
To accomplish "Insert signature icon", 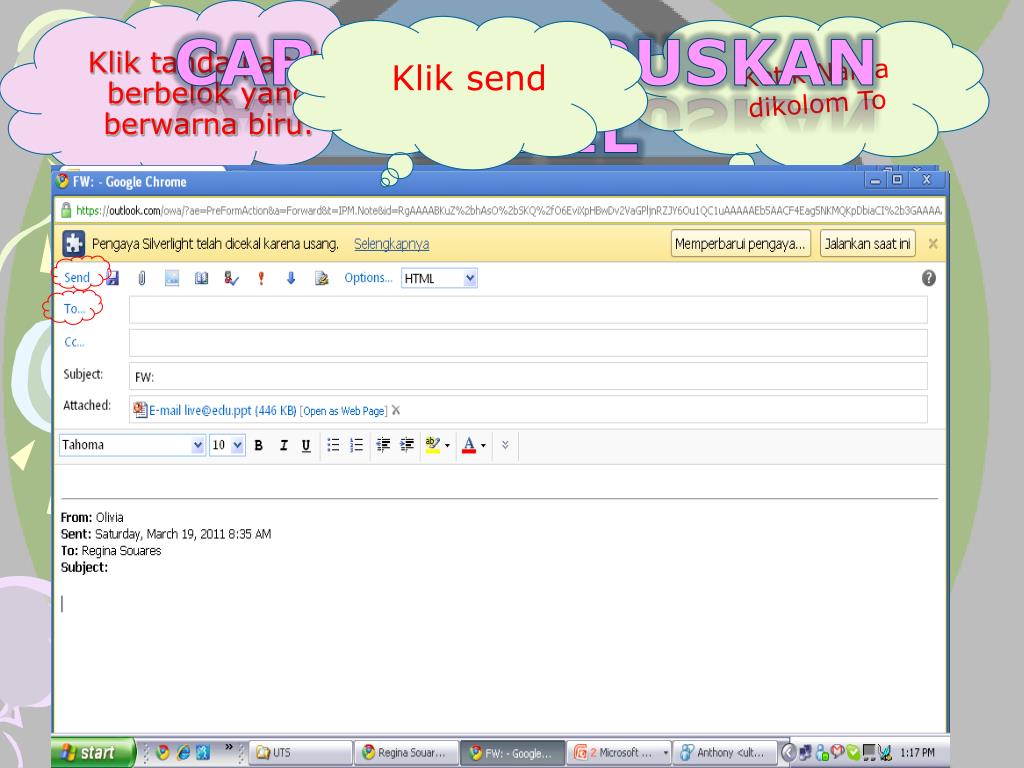I will click(x=321, y=278).
